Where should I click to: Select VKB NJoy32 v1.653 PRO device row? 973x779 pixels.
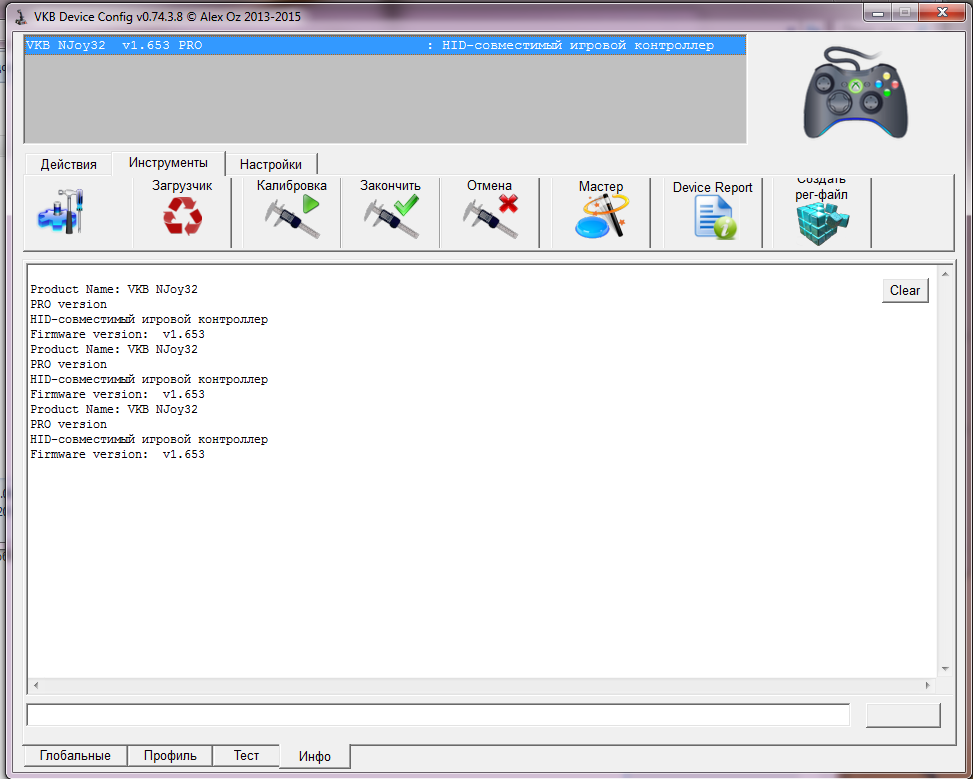(385, 45)
